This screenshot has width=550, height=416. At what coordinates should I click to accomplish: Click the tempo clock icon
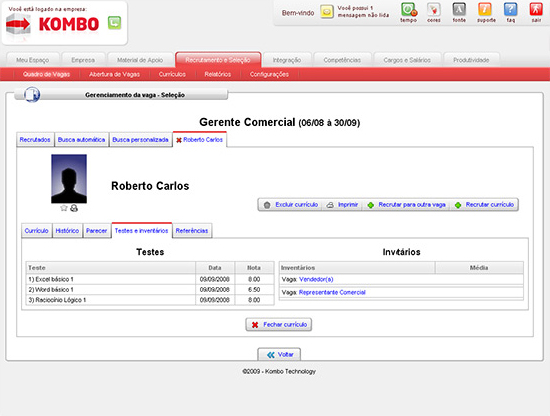tap(409, 9)
